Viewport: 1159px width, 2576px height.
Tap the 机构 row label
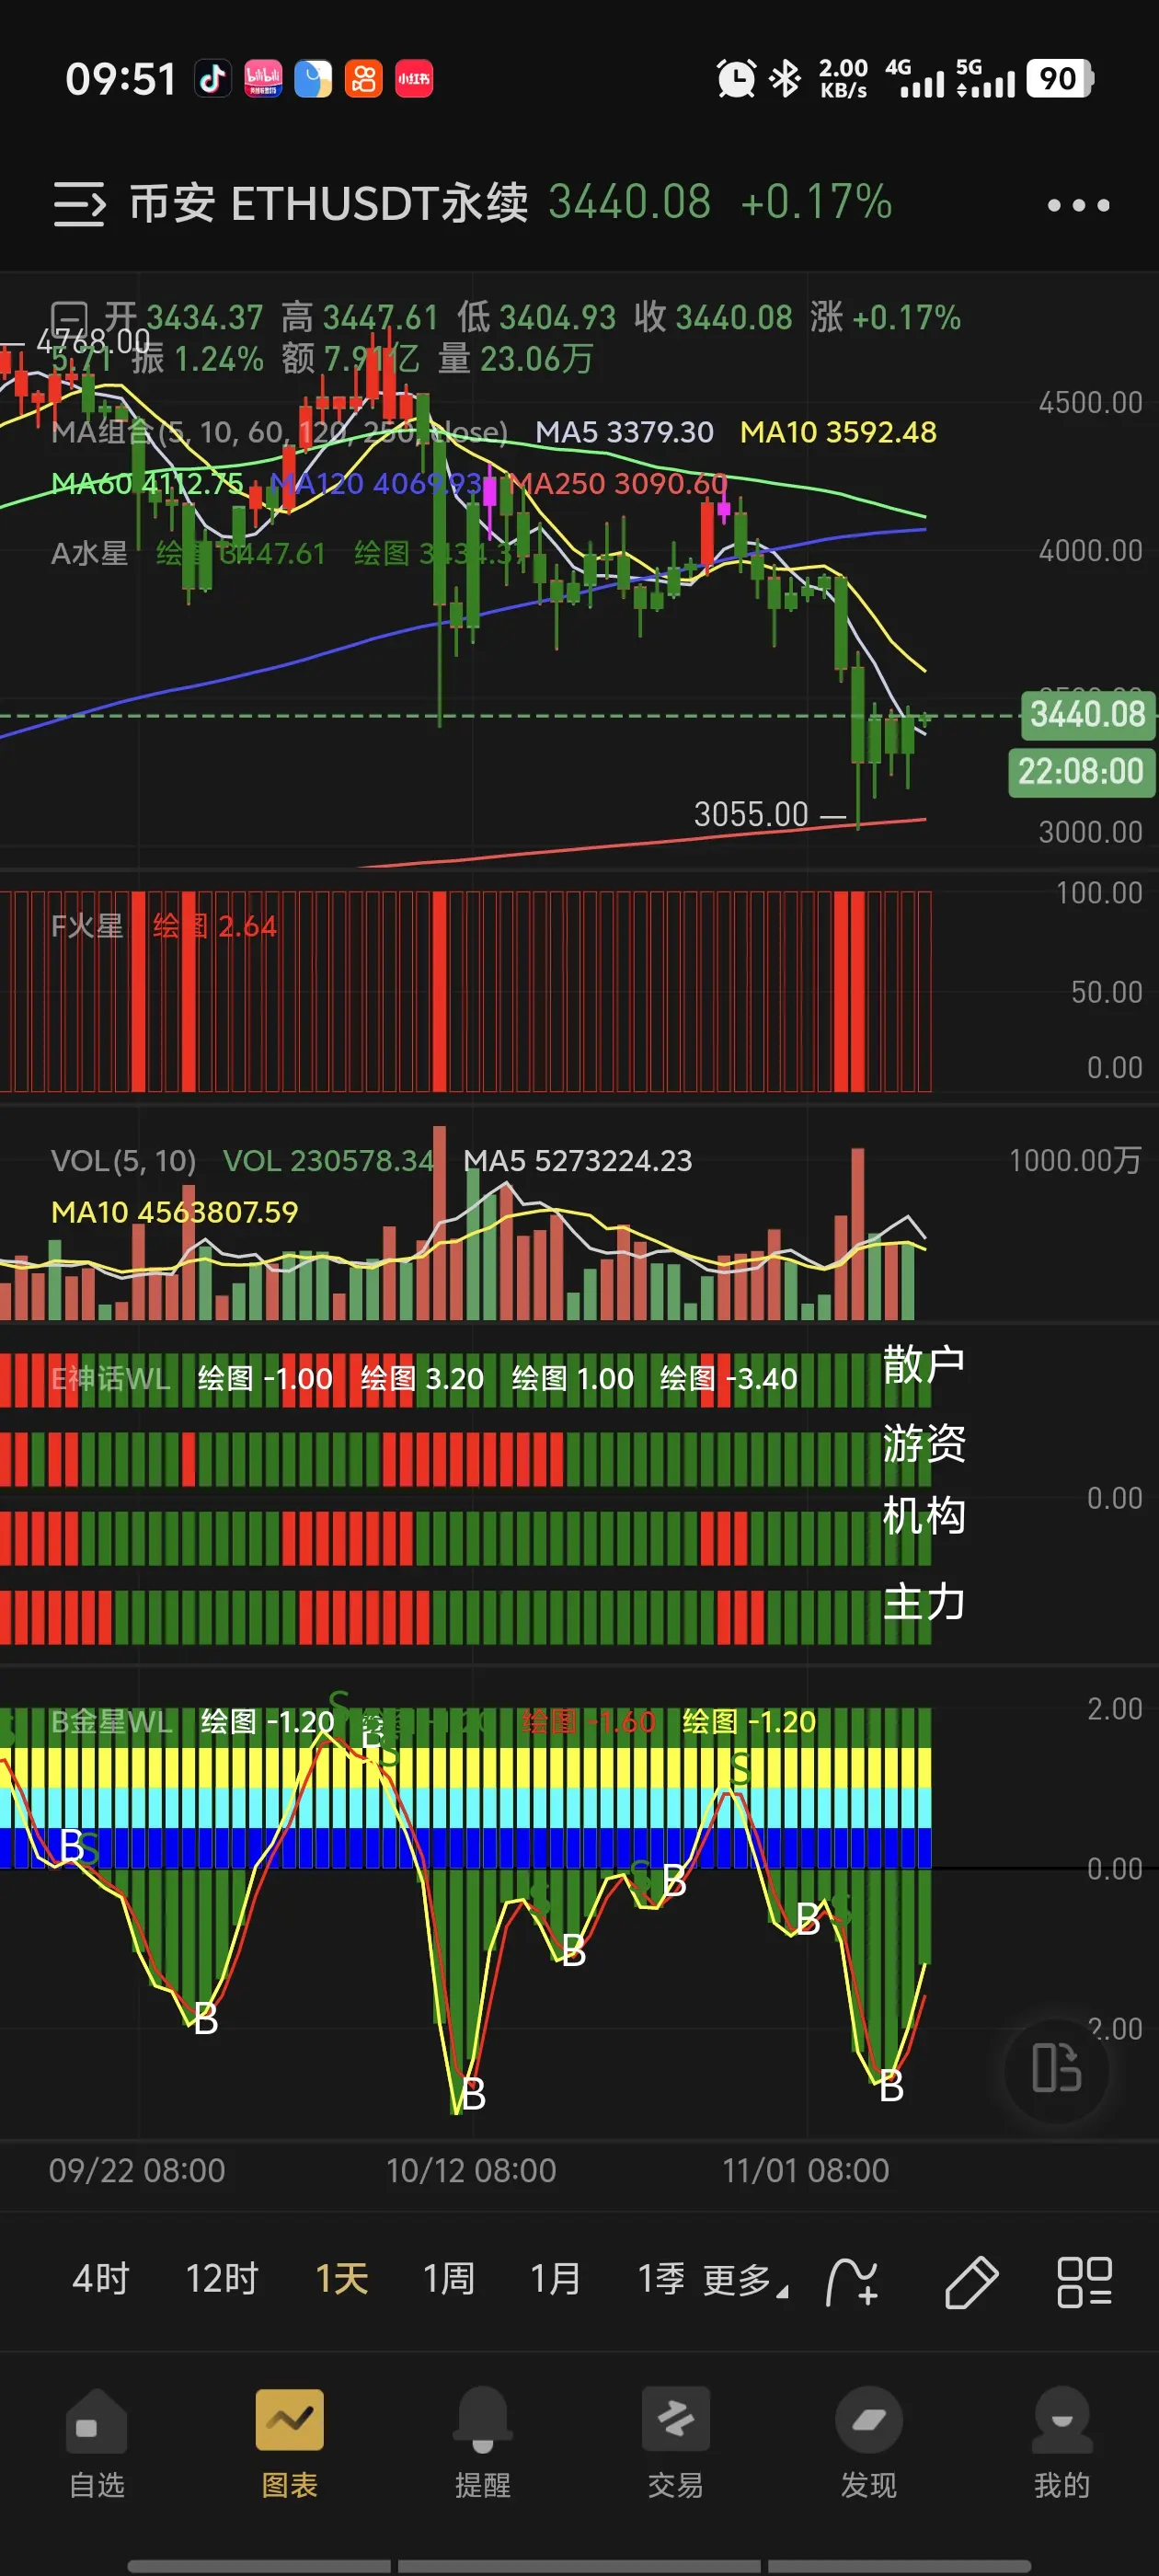pyautogui.click(x=923, y=1516)
